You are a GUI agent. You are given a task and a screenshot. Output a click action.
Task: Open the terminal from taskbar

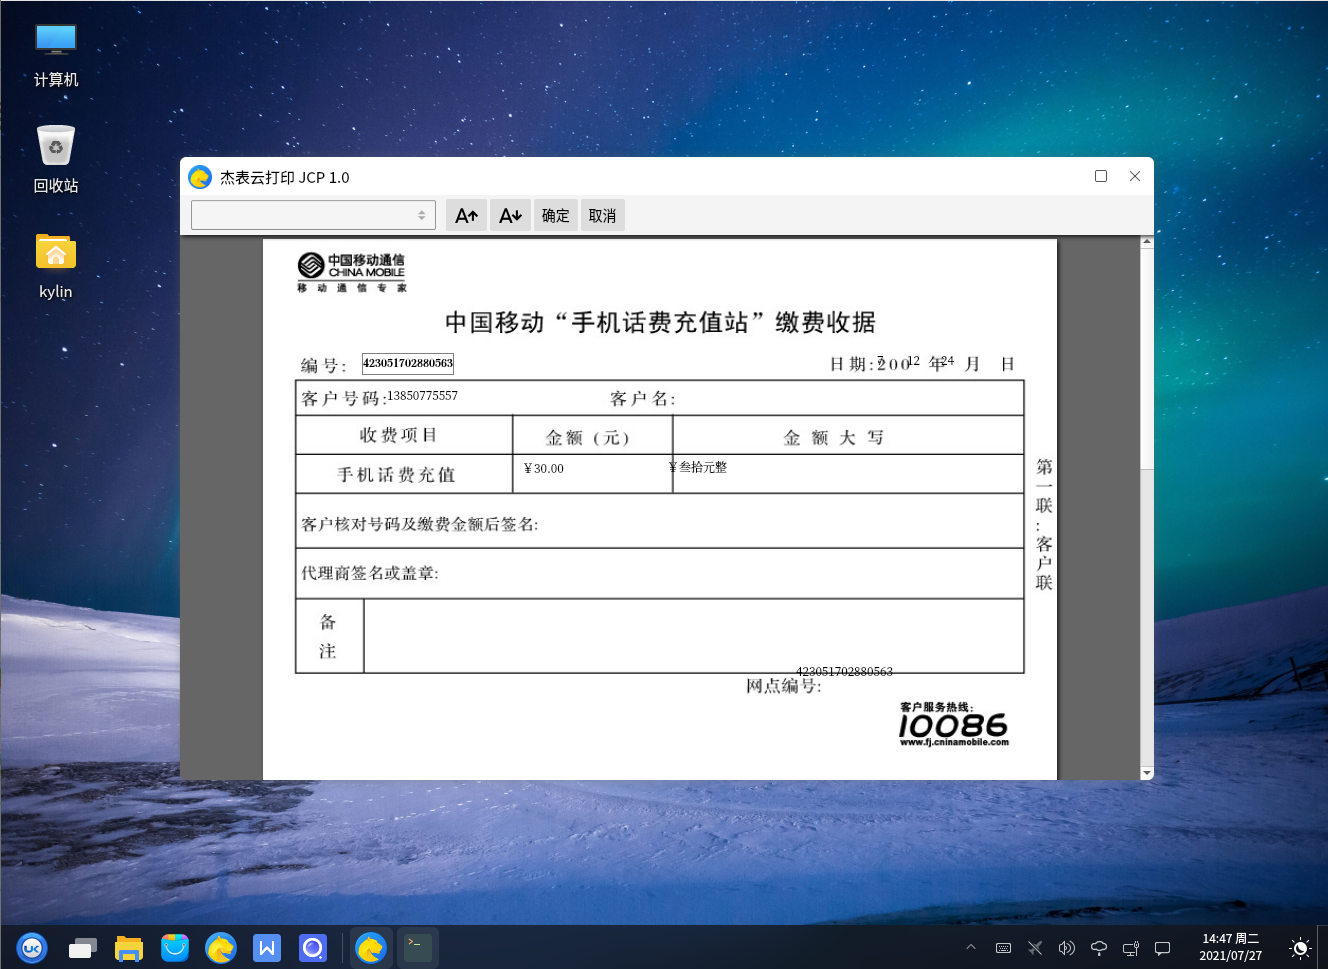(x=418, y=947)
